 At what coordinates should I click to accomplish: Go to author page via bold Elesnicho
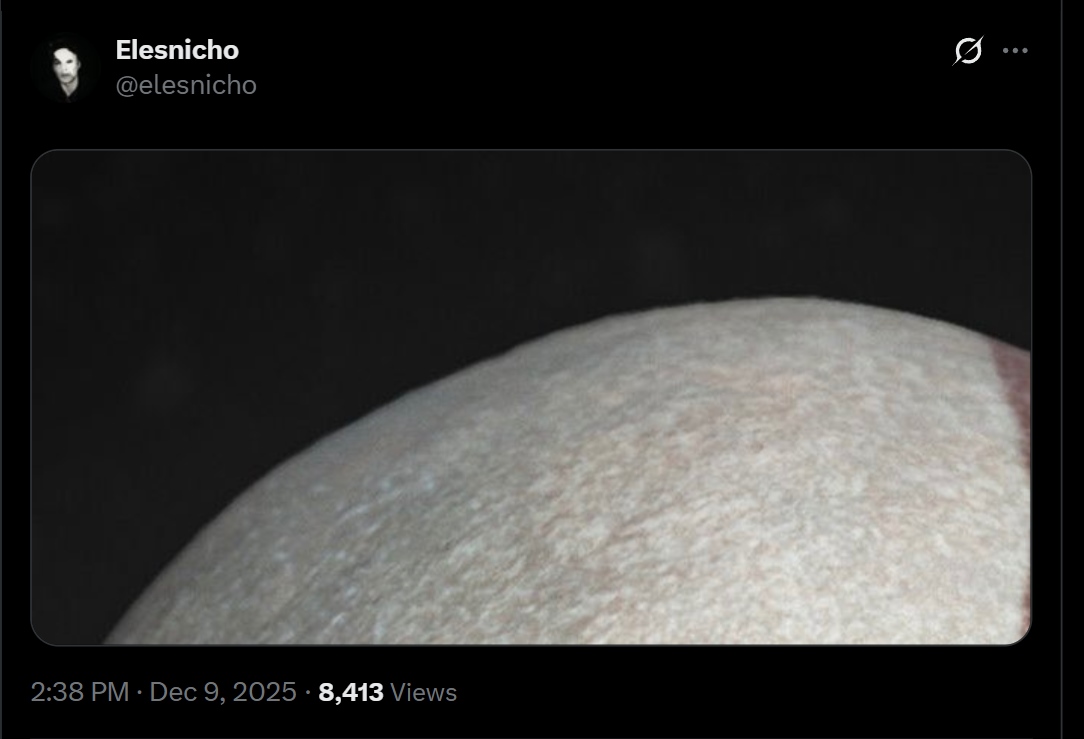(x=177, y=50)
